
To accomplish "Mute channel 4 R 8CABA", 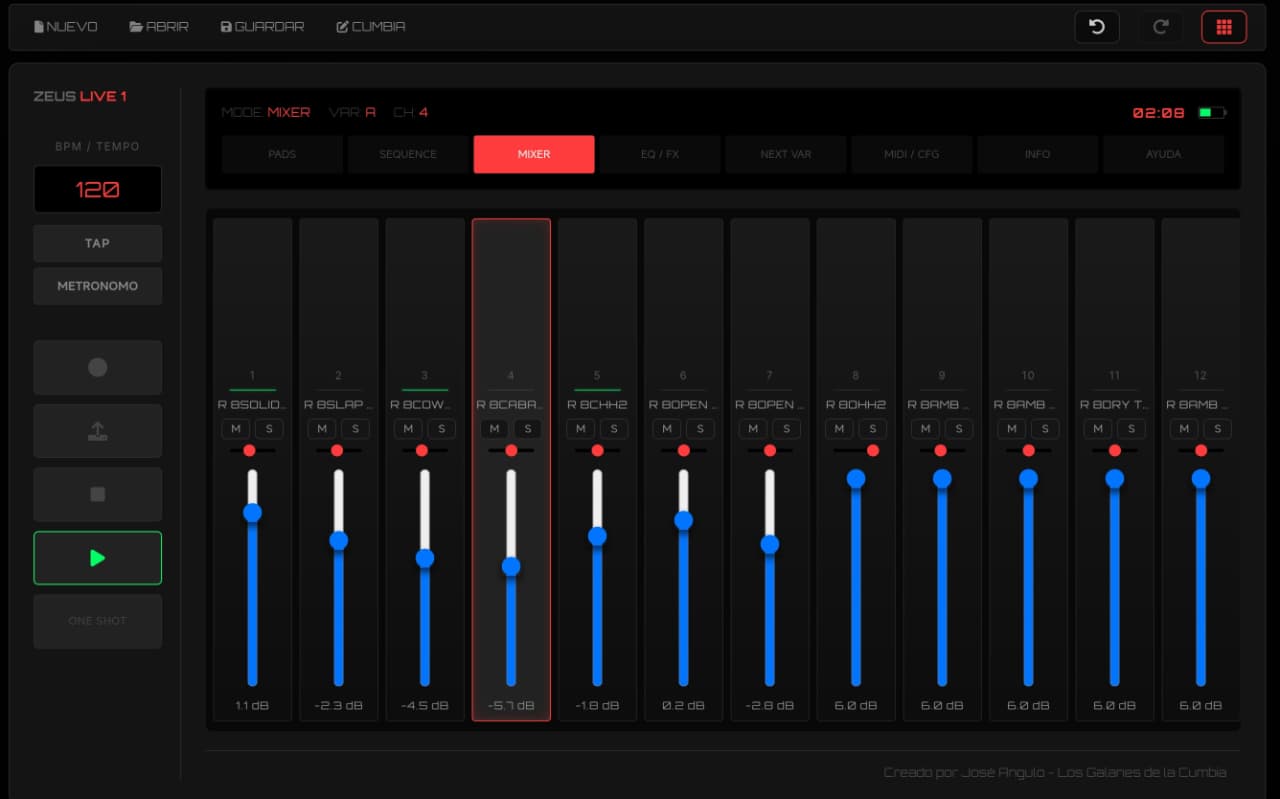I will tap(494, 429).
